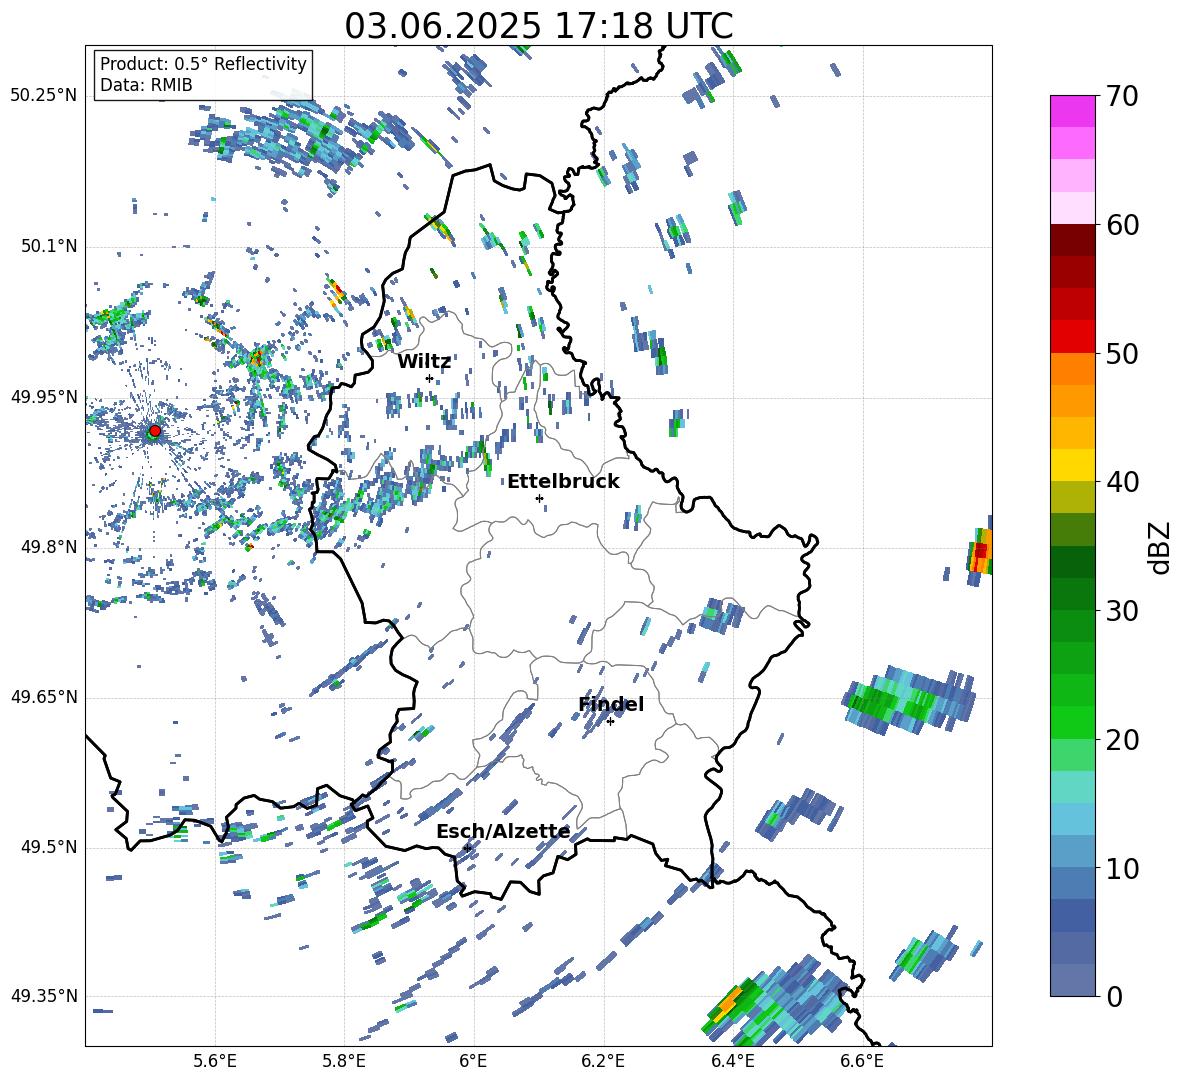
Task: Click the 49.65°N latitude label
Action: point(44,697)
